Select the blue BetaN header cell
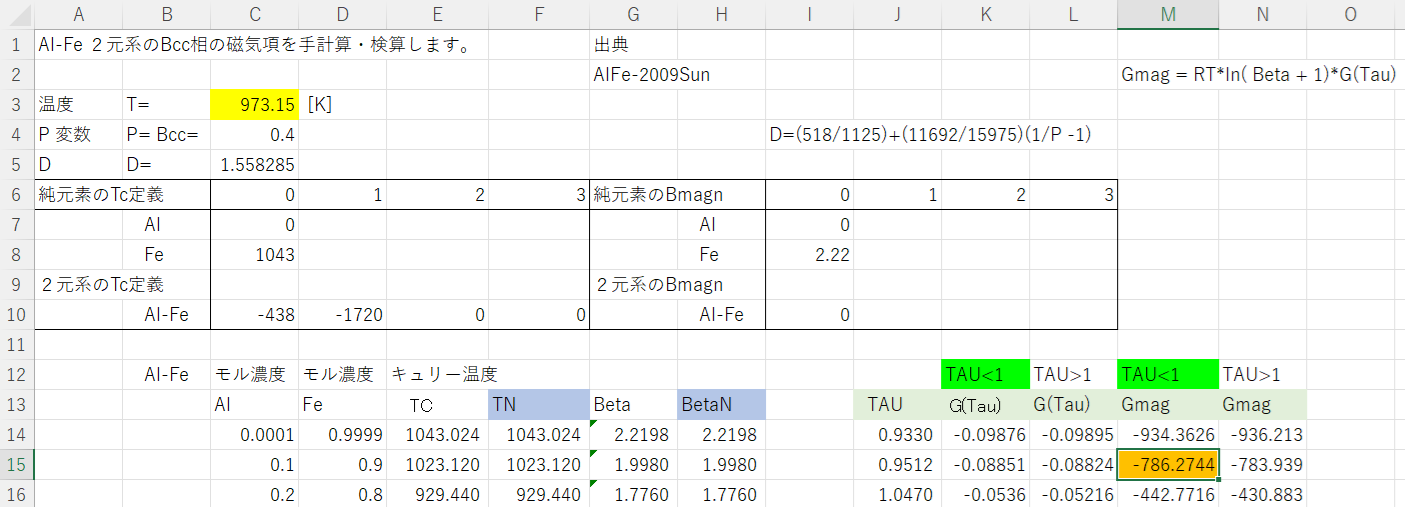Screen dimensions: 1405x507 (721, 405)
